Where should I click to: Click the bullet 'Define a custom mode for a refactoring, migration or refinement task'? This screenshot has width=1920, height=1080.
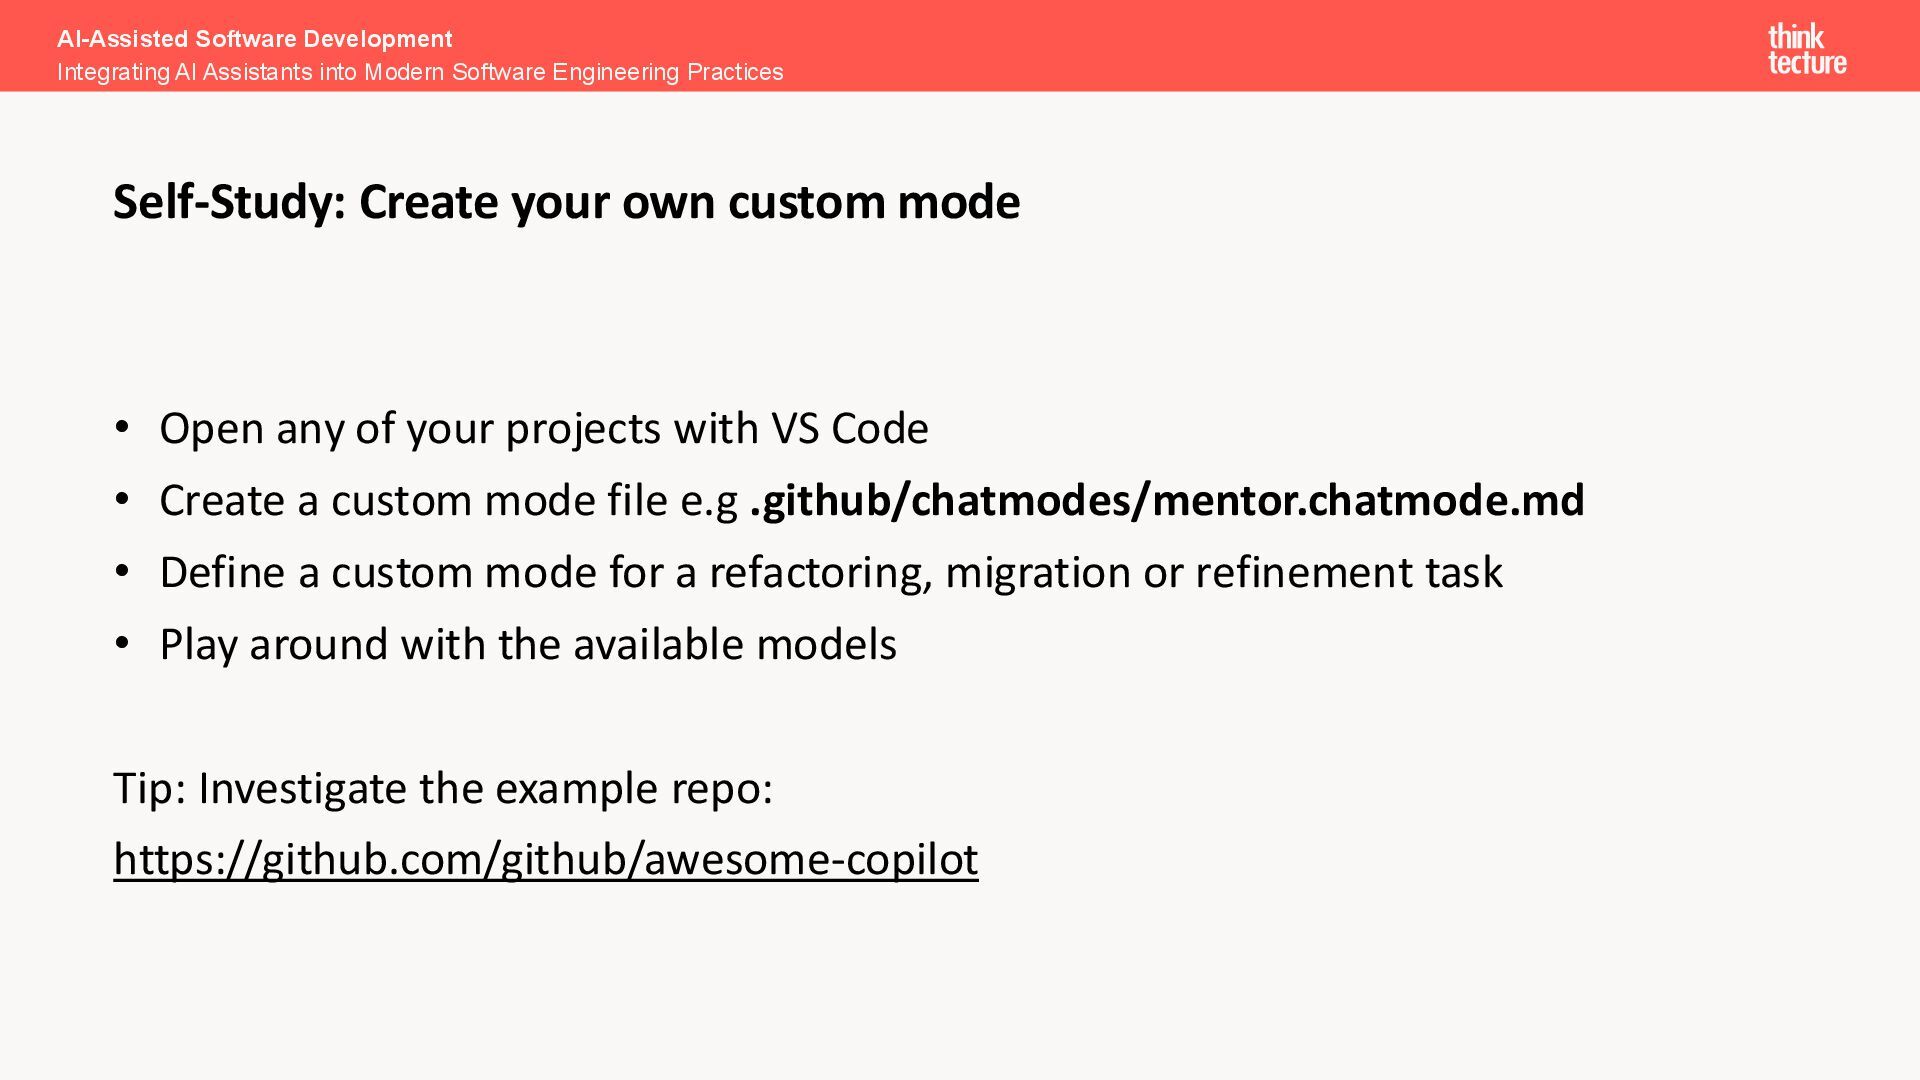click(x=830, y=572)
